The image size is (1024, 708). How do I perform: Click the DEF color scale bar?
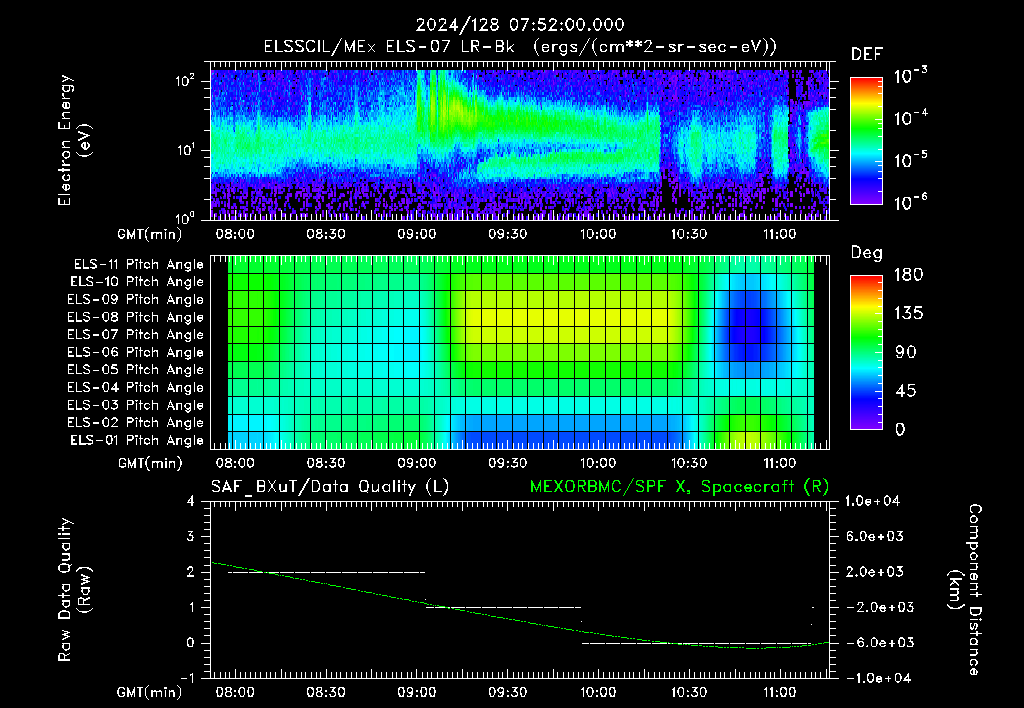click(866, 141)
